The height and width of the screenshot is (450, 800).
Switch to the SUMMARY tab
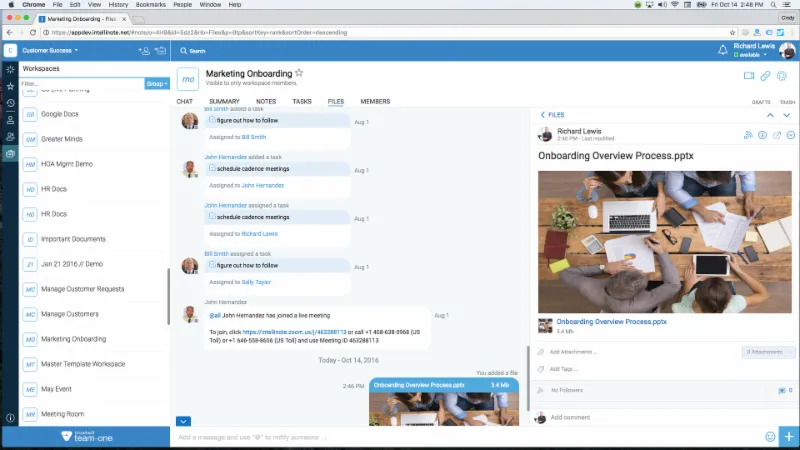224,102
